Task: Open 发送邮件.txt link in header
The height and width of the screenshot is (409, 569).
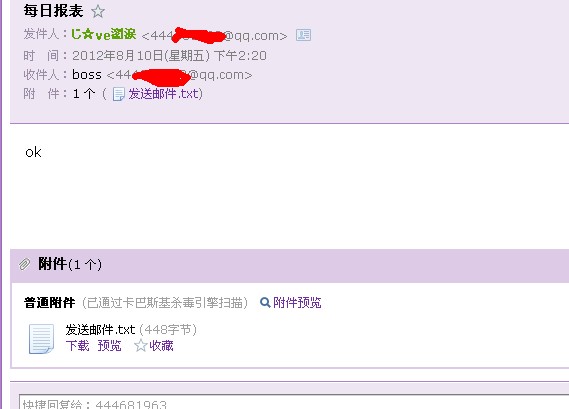Action: [x=165, y=94]
